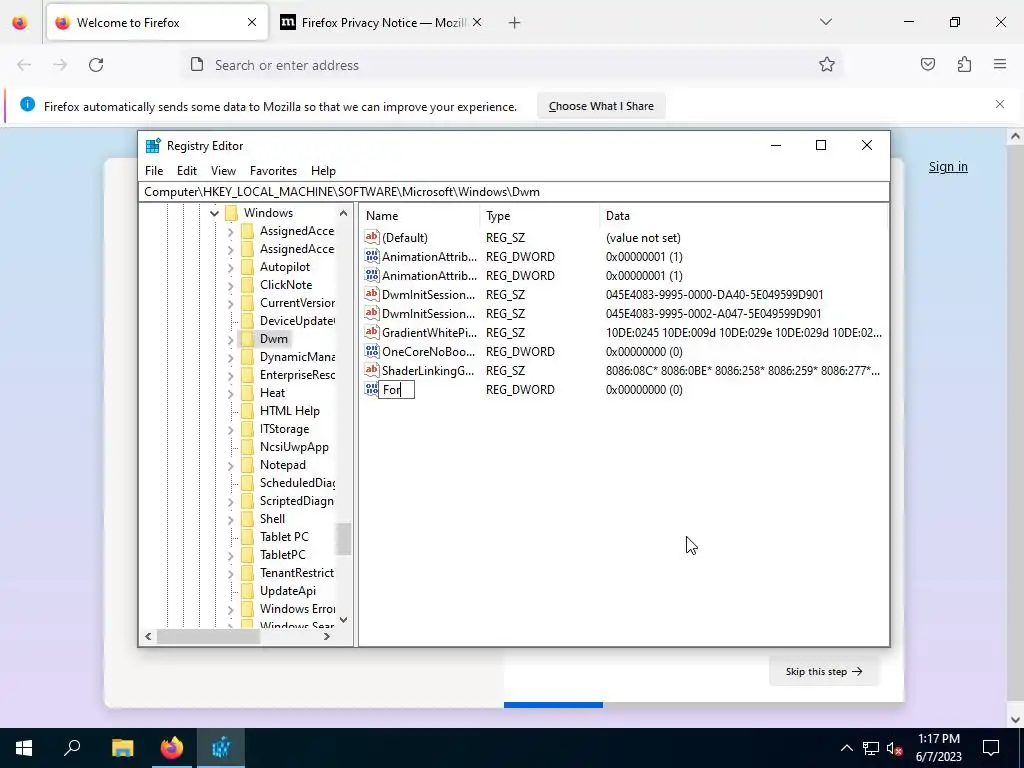Open the File menu in Registry Editor
1024x768 pixels.
pos(154,170)
